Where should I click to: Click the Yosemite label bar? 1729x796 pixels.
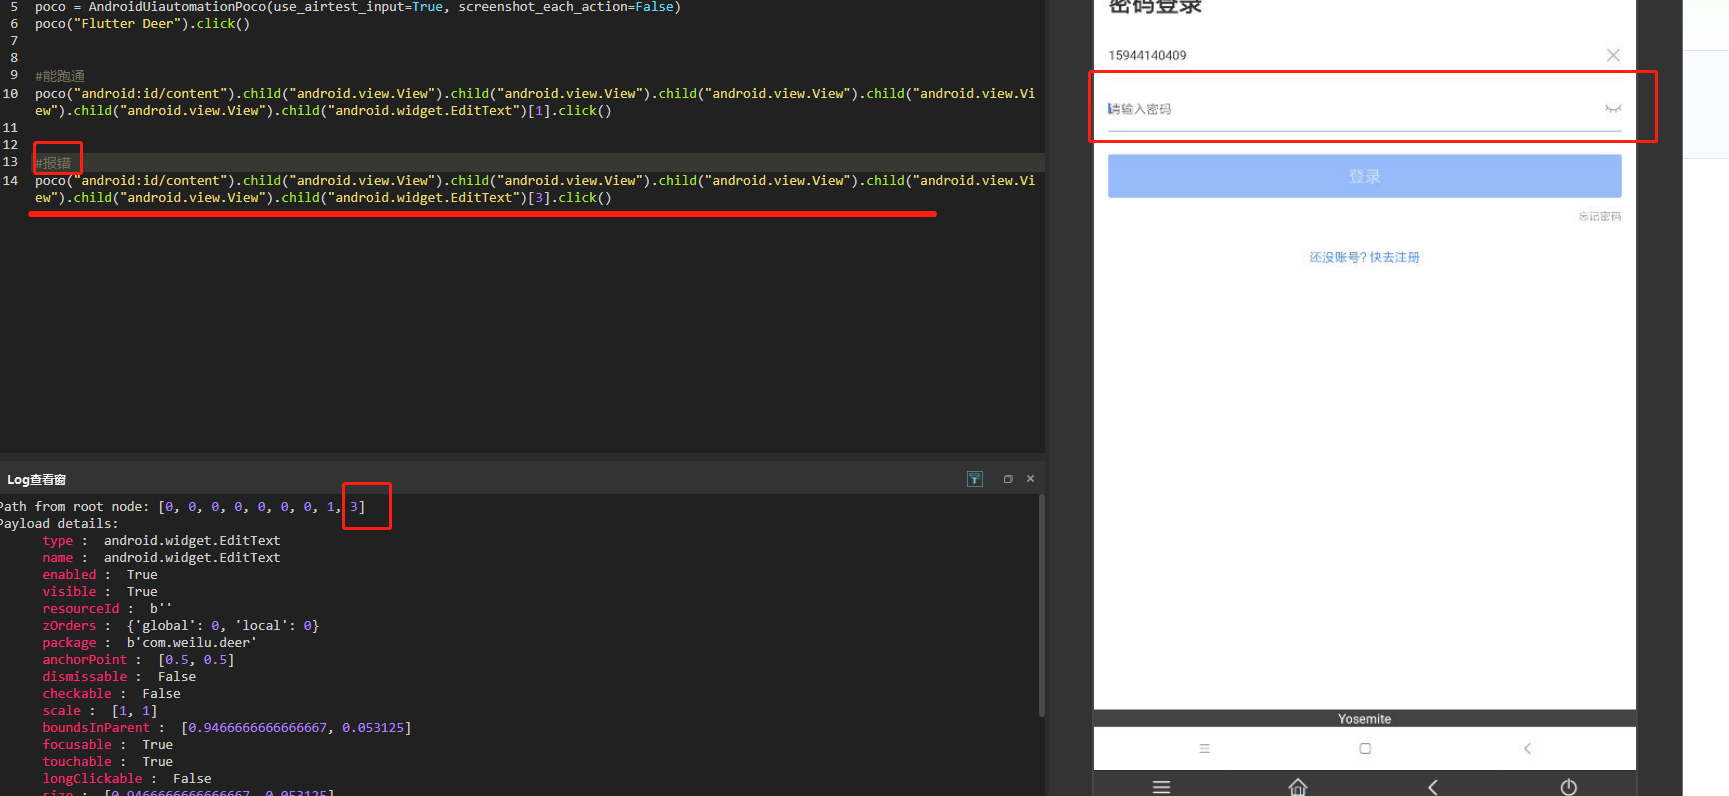coord(1364,719)
